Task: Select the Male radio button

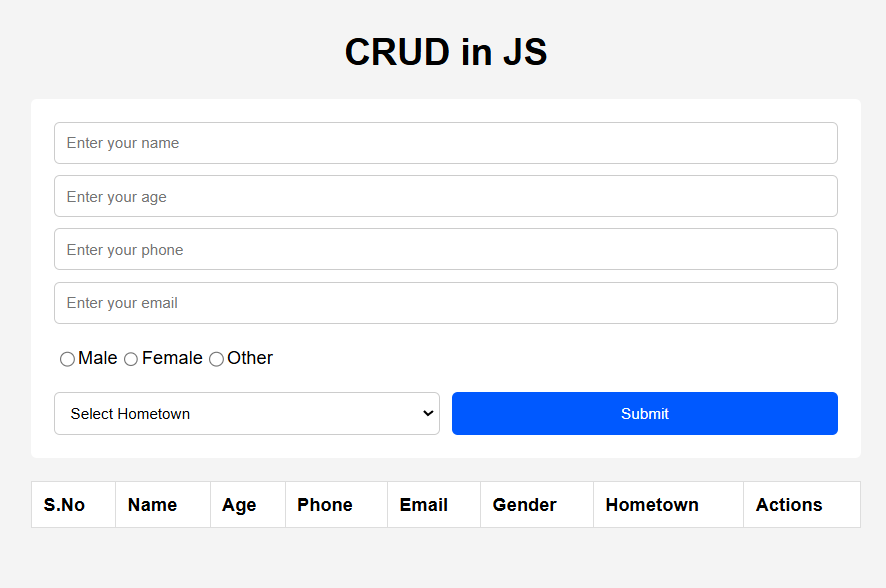Action: [67, 359]
